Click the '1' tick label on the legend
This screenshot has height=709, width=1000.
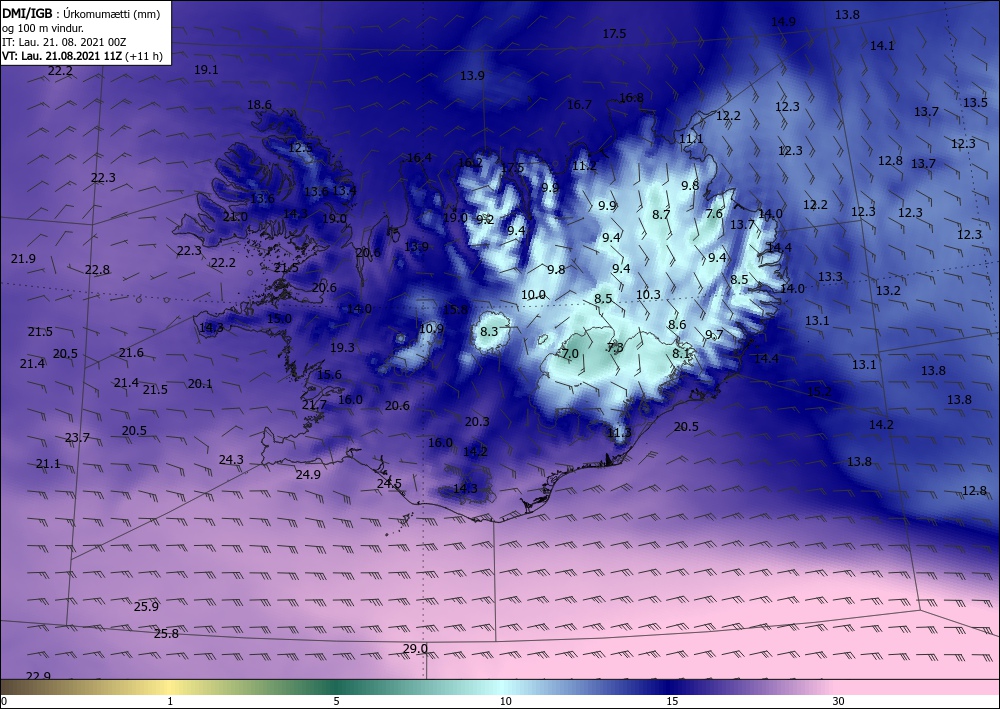[x=170, y=702]
